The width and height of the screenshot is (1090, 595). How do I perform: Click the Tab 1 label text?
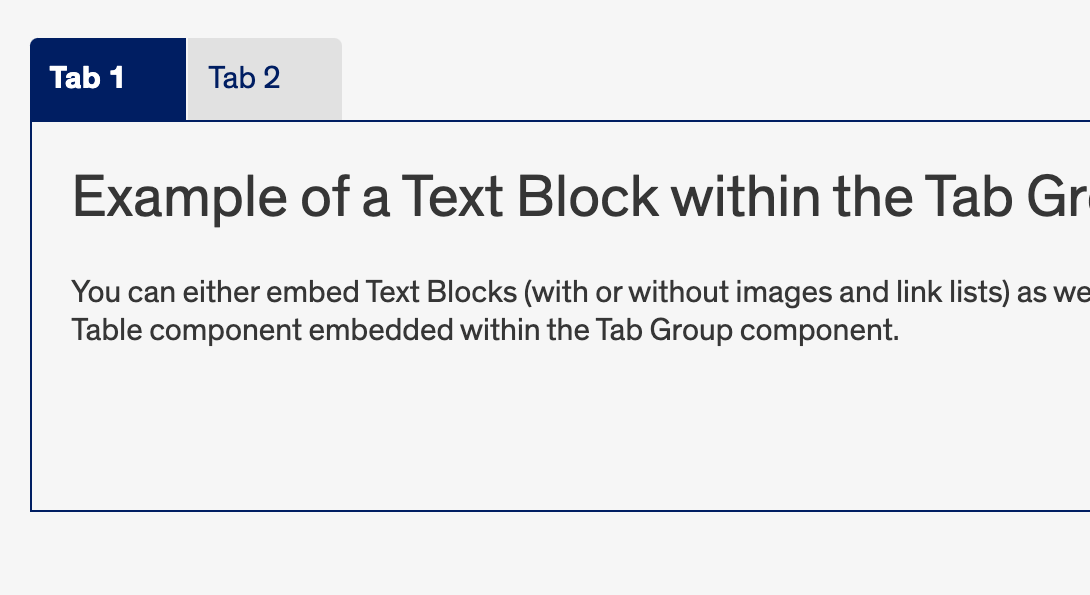[x=90, y=78]
